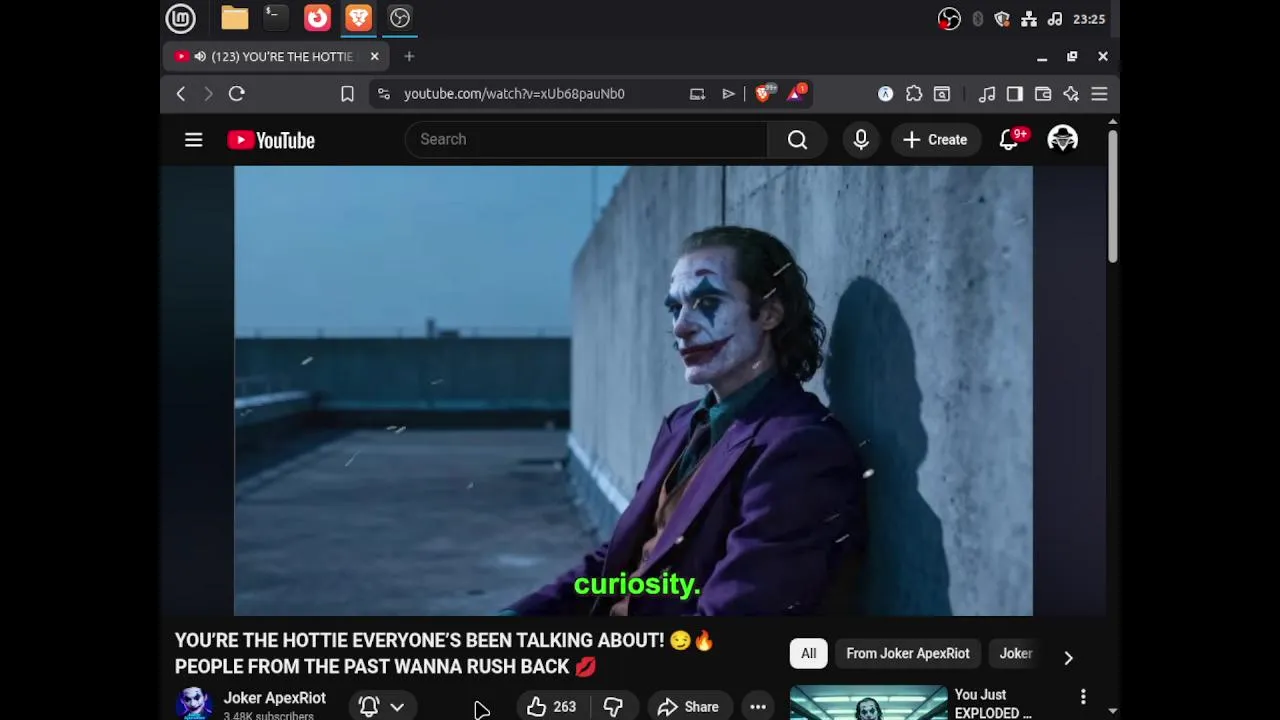This screenshot has width=1280, height=720.
Task: Open the extensions puzzle-piece menu
Action: [914, 94]
